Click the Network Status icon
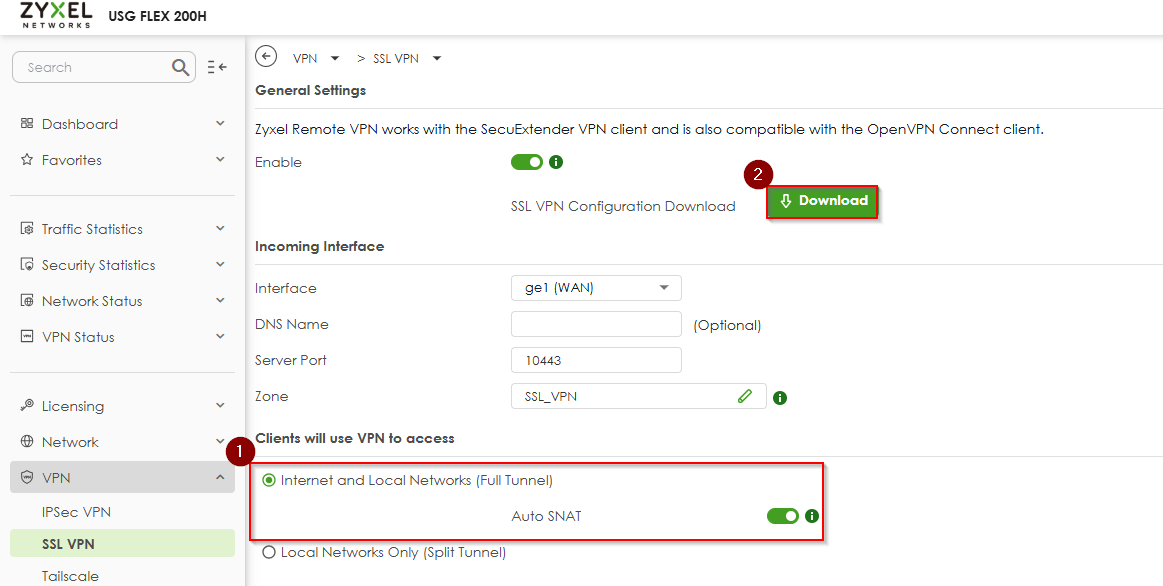The height and width of the screenshot is (586, 1163). 27,301
